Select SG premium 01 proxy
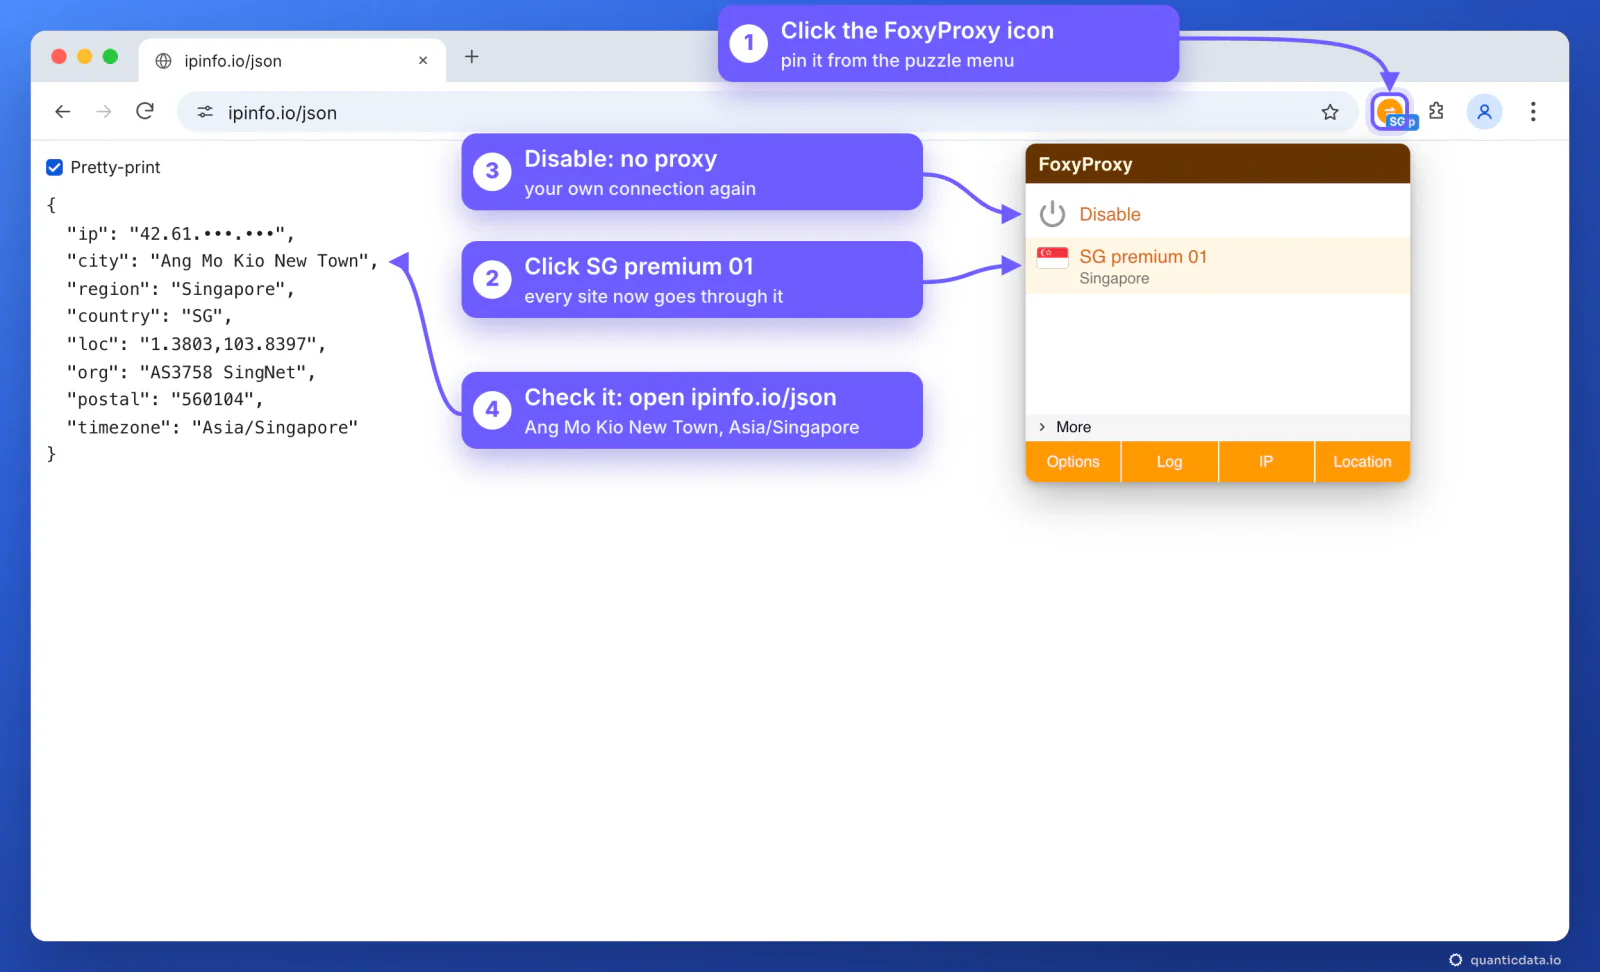 click(x=1217, y=266)
